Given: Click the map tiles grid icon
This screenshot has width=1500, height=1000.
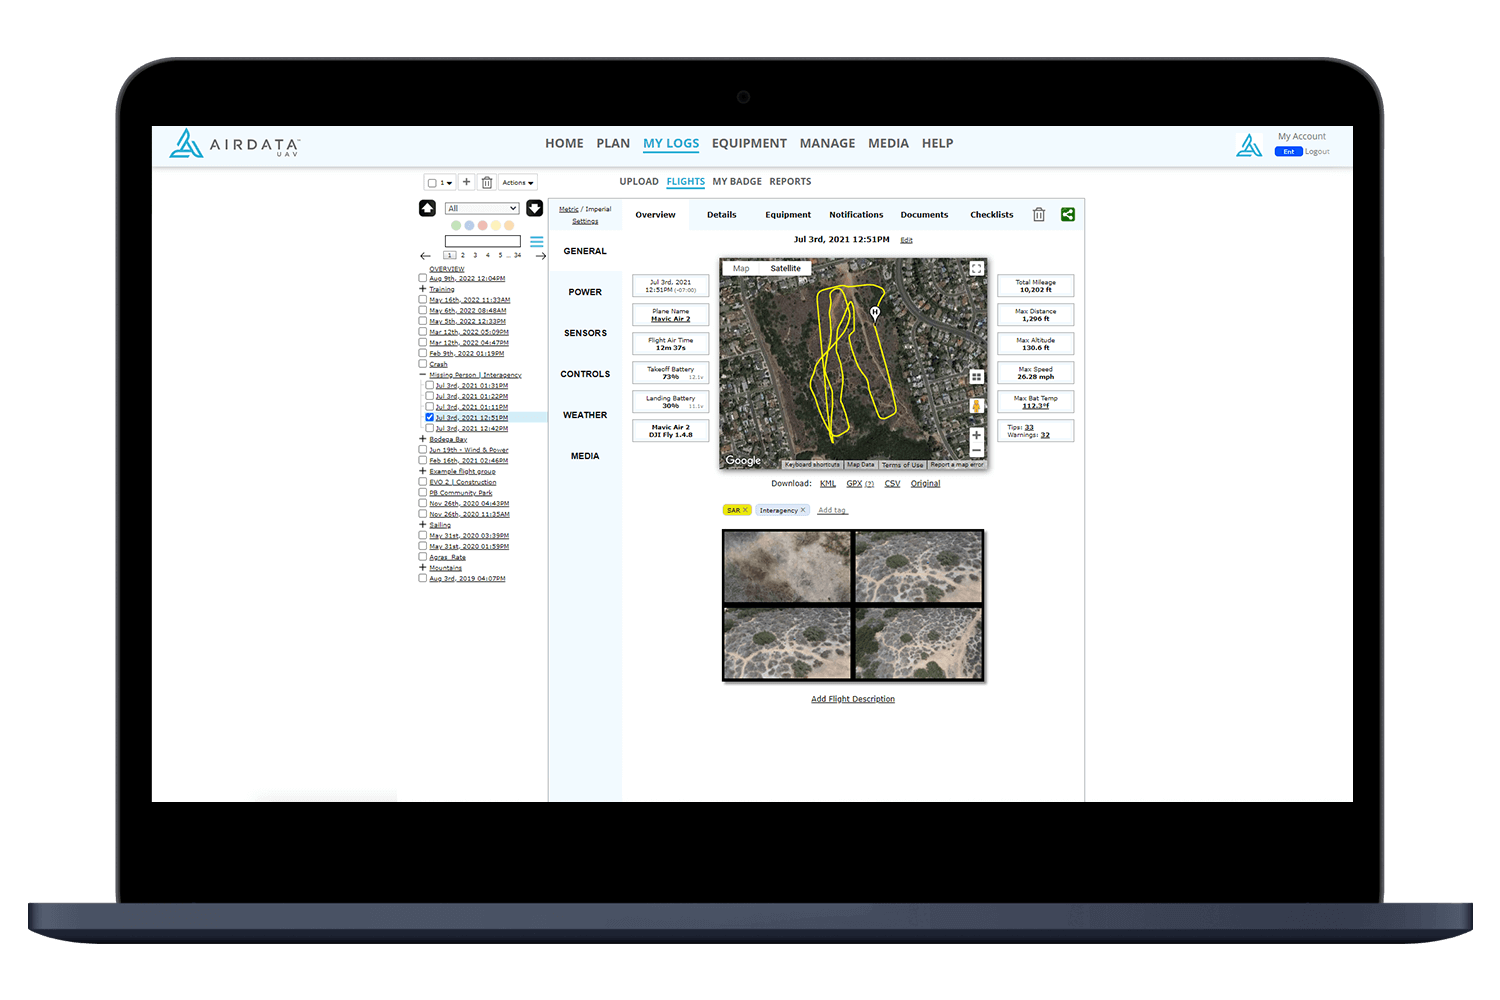Looking at the screenshot, I should [x=976, y=377].
